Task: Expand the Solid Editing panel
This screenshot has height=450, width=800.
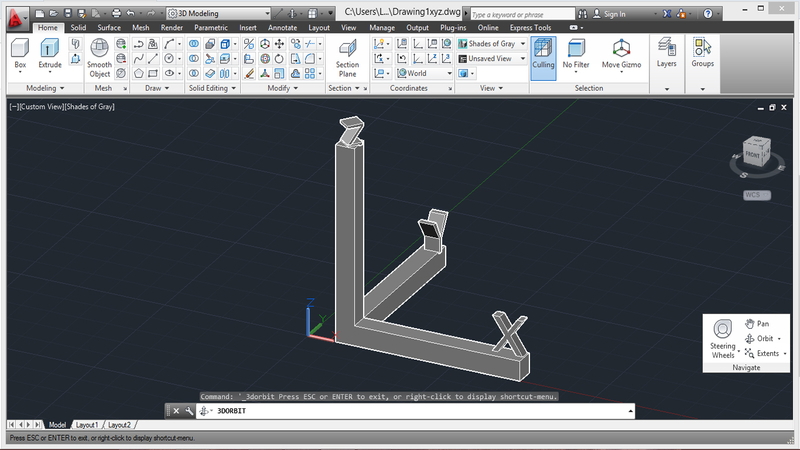Action: pos(212,88)
